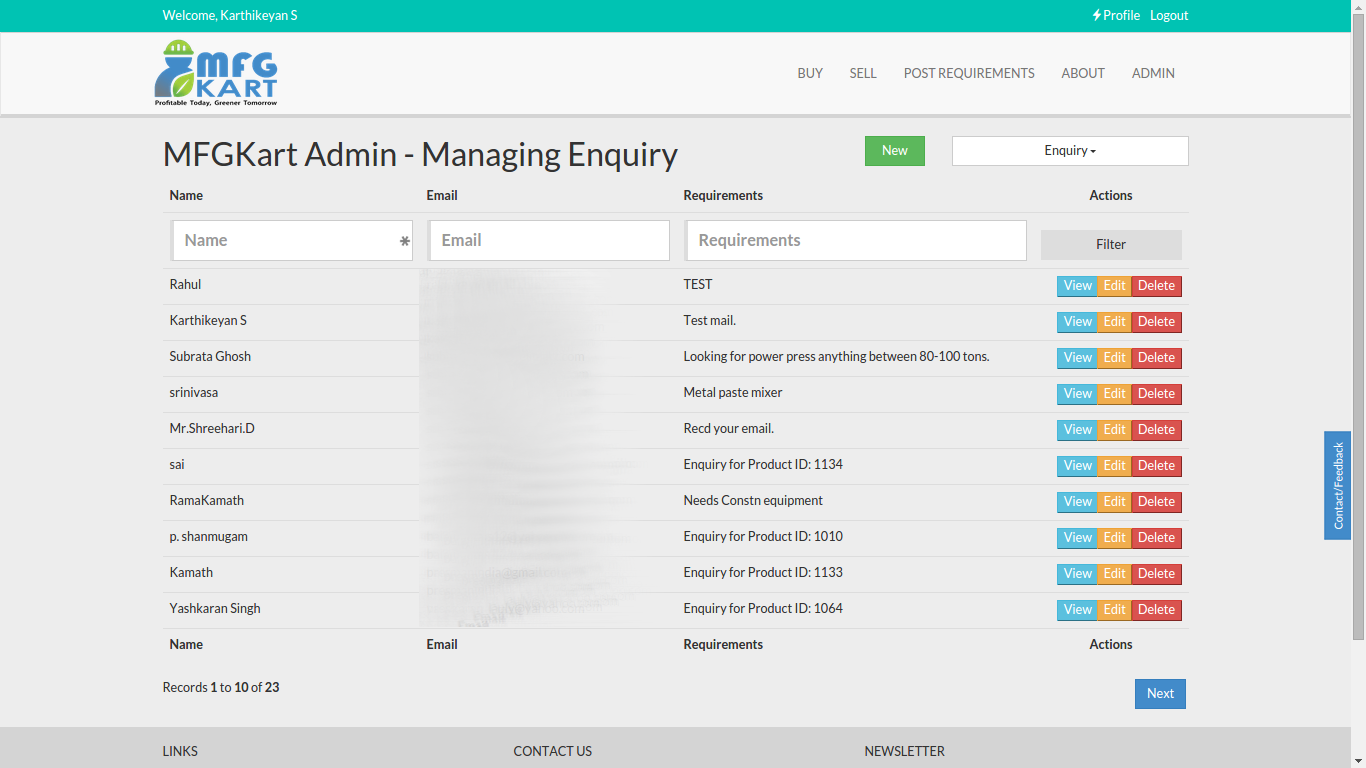The width and height of the screenshot is (1366, 768).
Task: Delete p. shanmugam's enquiry
Action: pos(1156,538)
